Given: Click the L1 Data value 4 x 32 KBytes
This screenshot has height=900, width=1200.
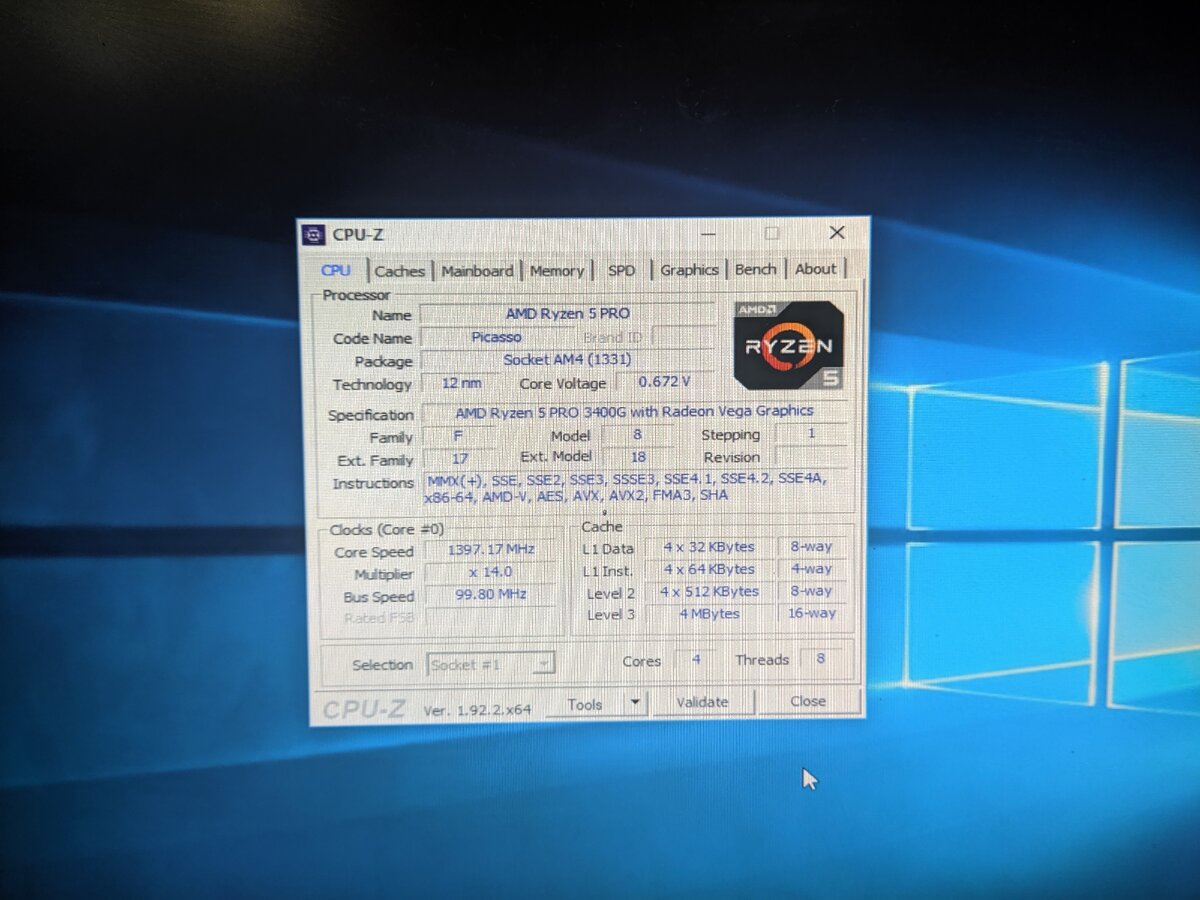Looking at the screenshot, I should 709,547.
